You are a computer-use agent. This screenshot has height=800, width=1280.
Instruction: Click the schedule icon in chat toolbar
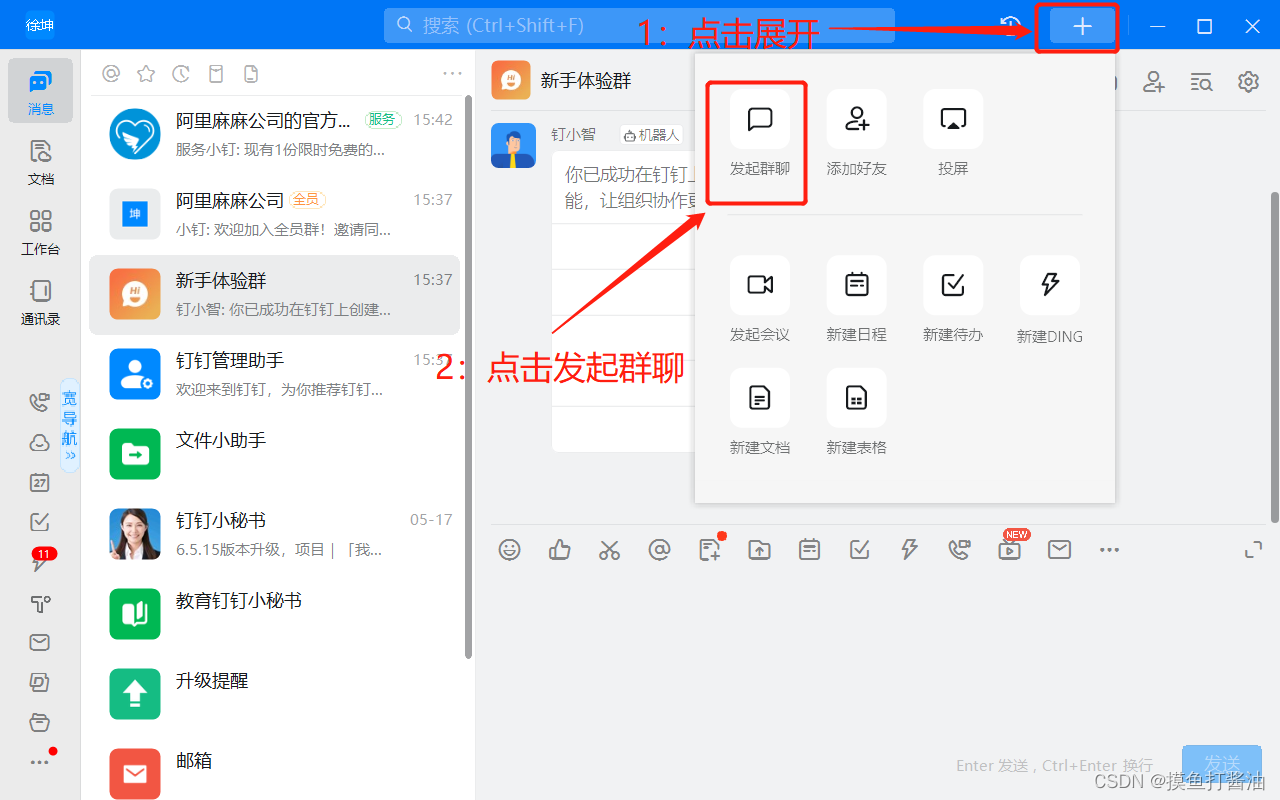[x=810, y=549]
